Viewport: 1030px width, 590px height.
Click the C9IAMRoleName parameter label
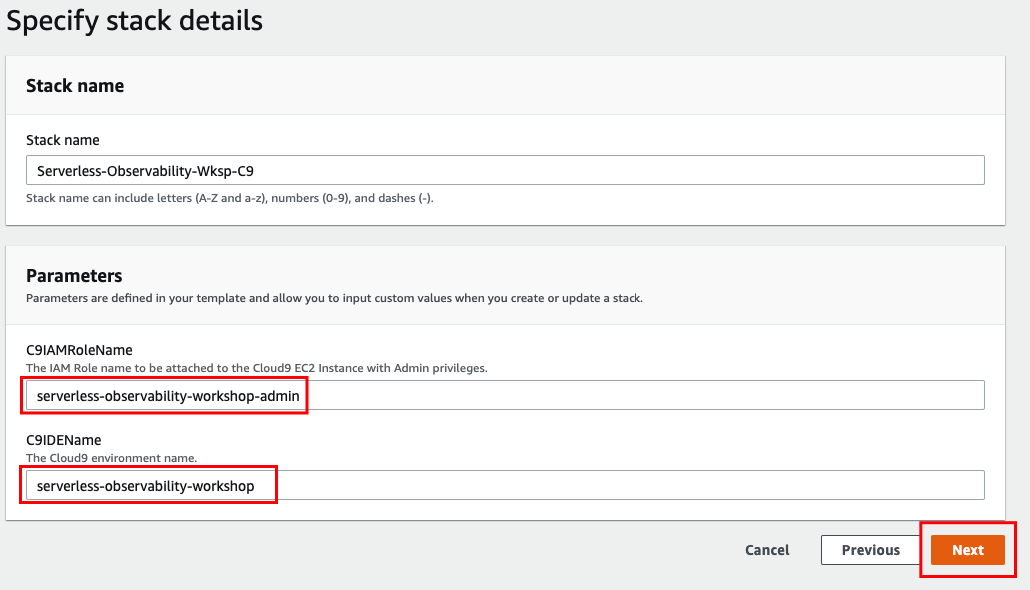click(79, 350)
